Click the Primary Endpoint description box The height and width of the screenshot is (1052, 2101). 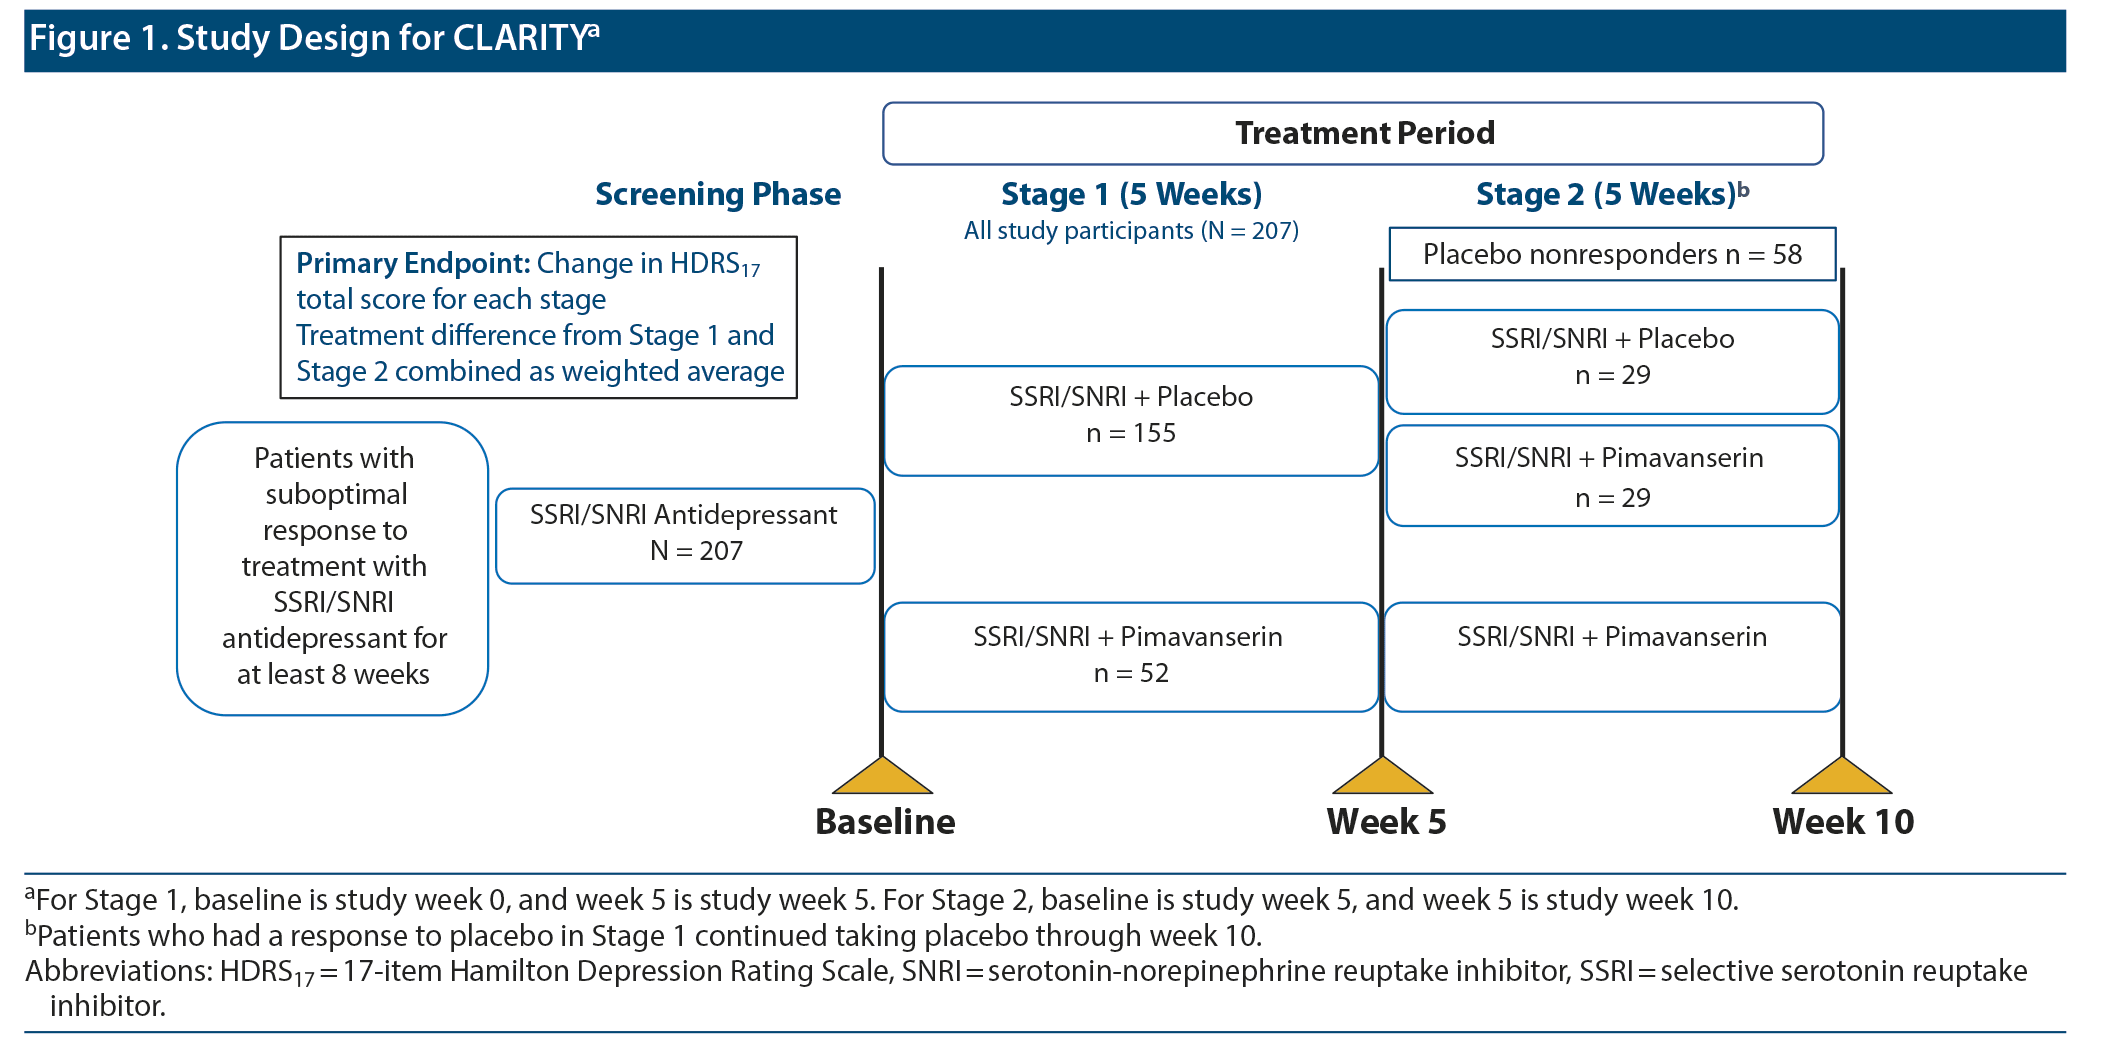point(538,317)
